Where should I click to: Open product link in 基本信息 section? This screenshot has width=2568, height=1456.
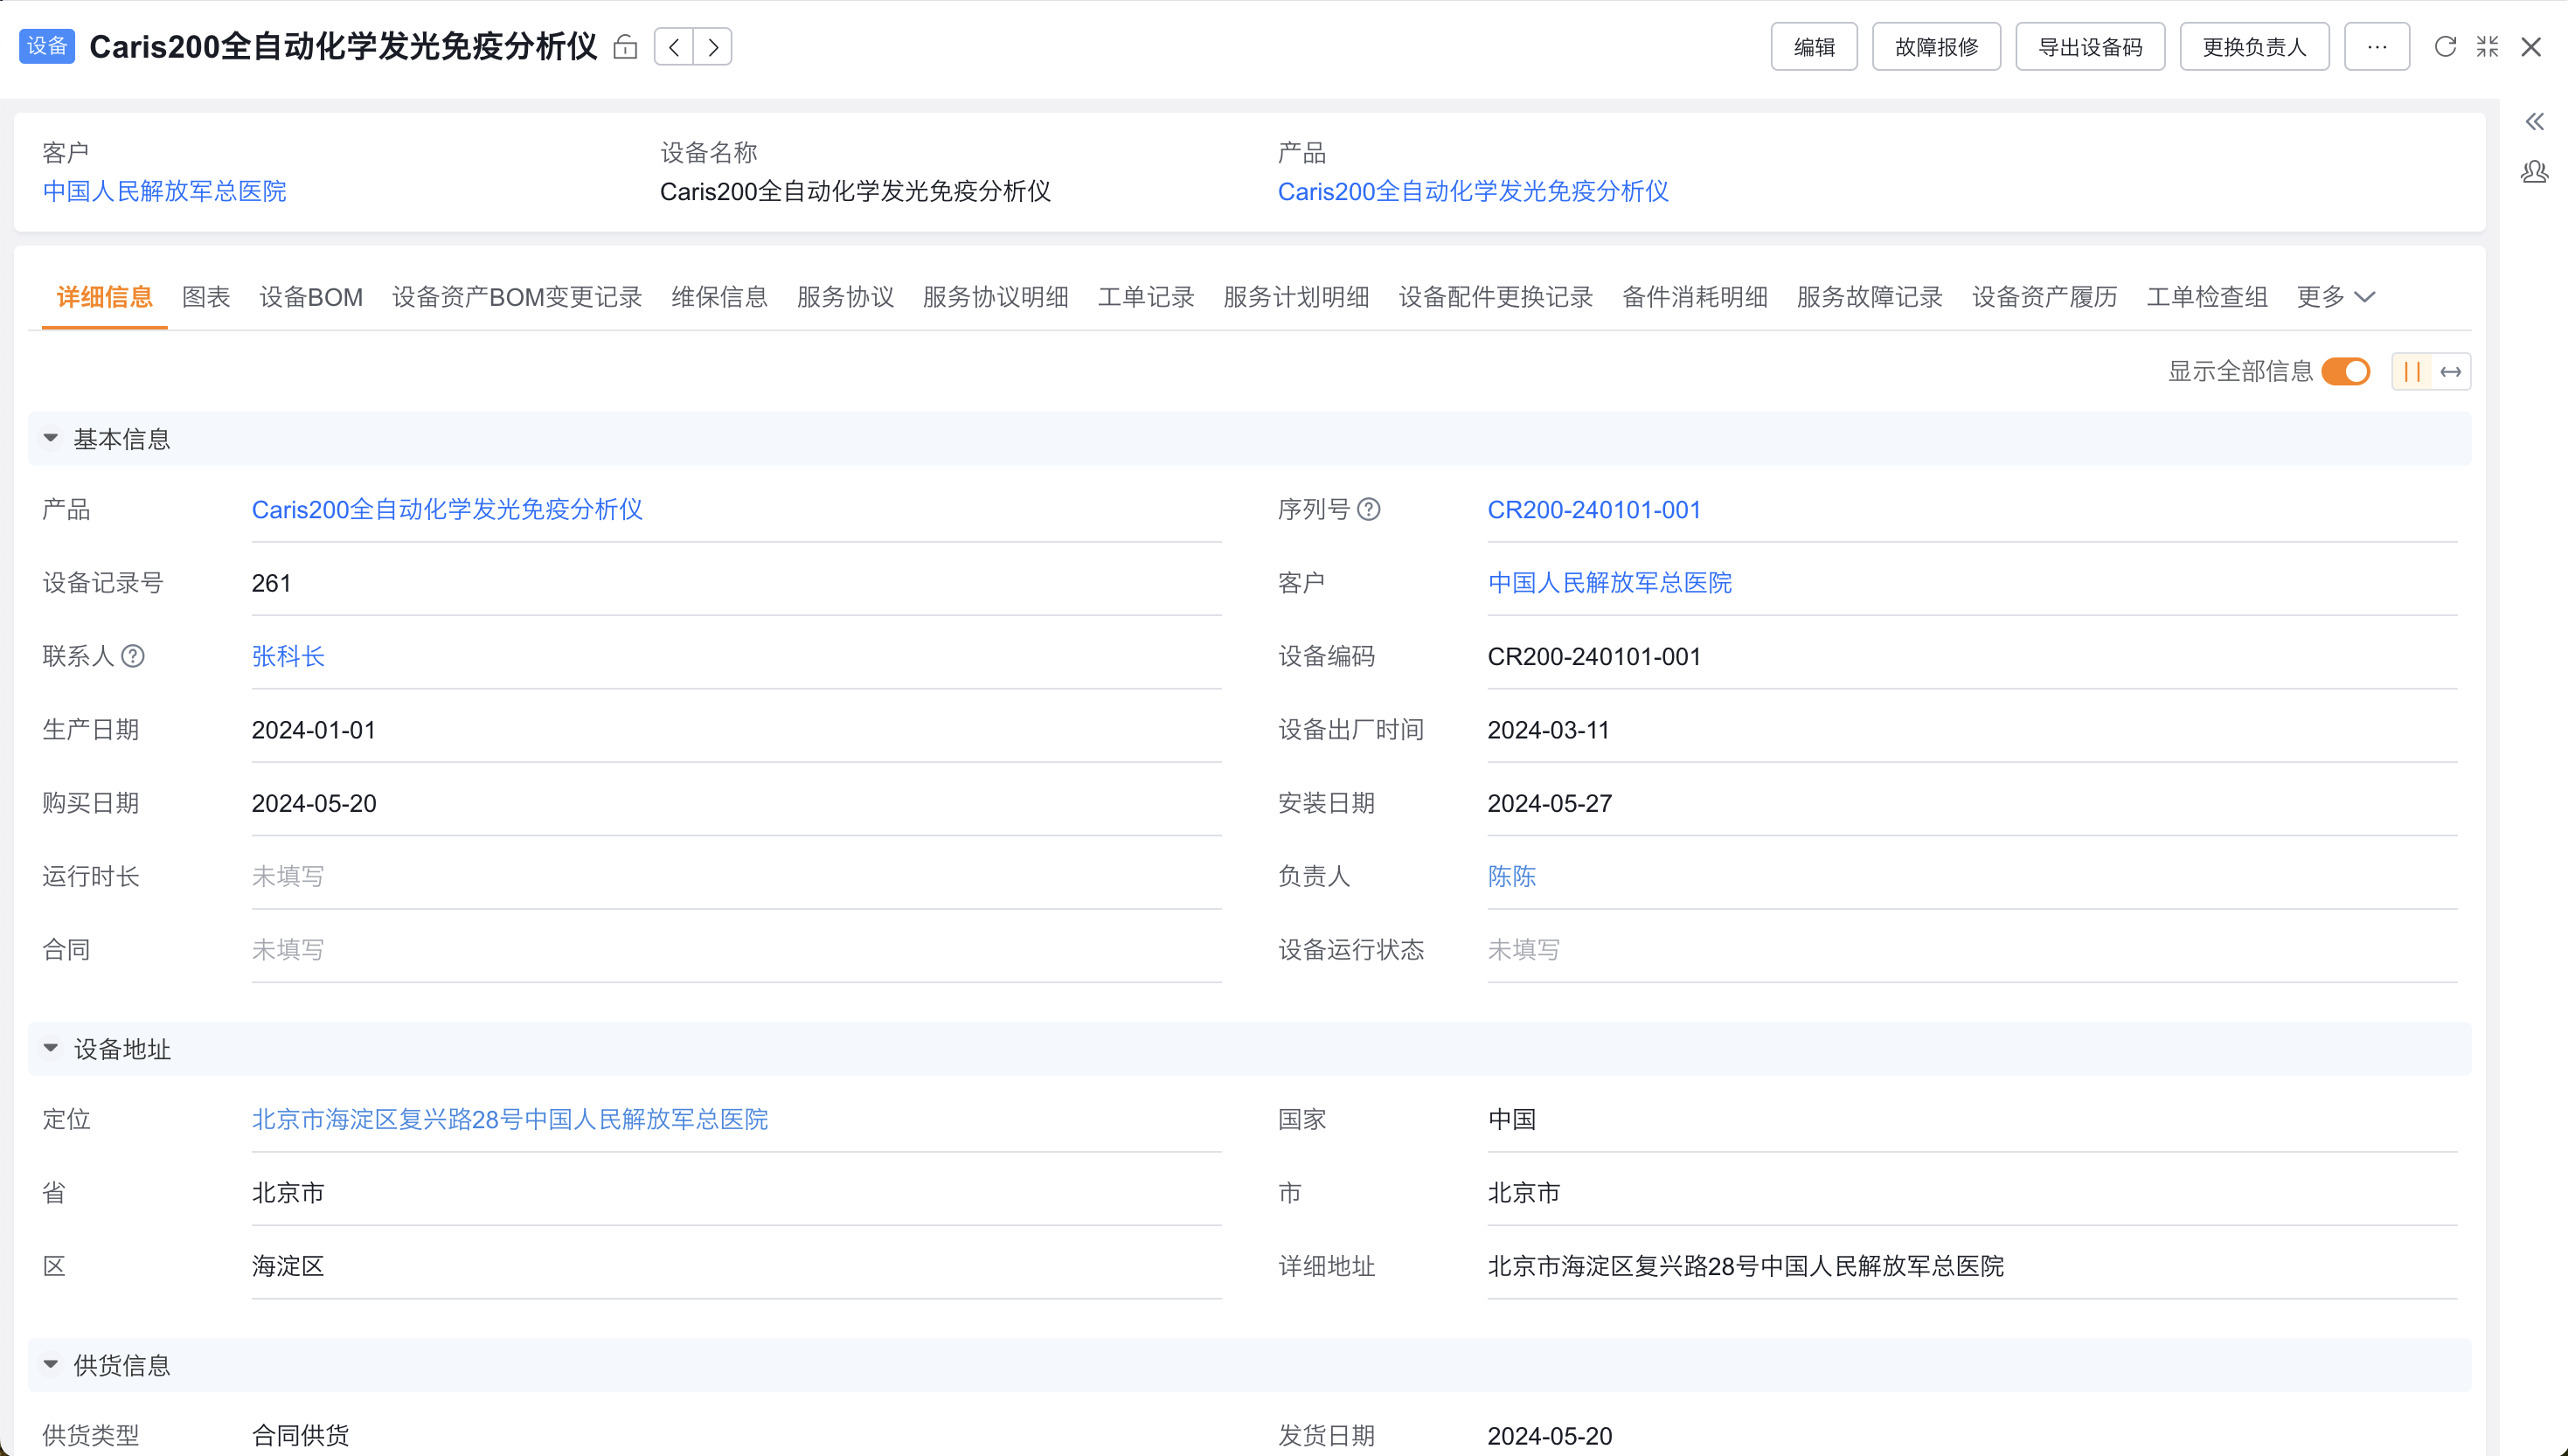coord(447,510)
